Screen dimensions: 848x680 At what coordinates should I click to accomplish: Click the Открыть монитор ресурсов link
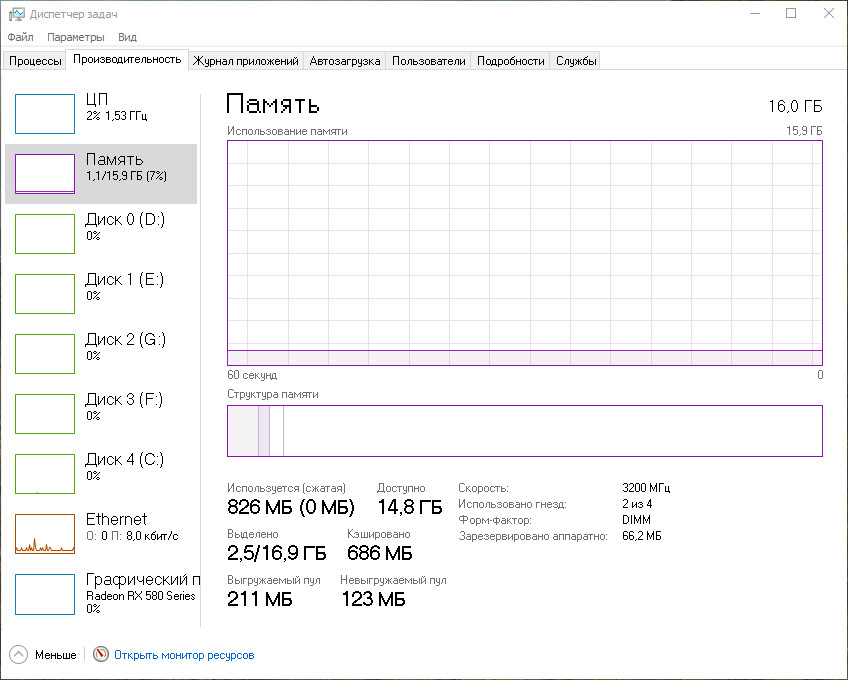point(184,655)
